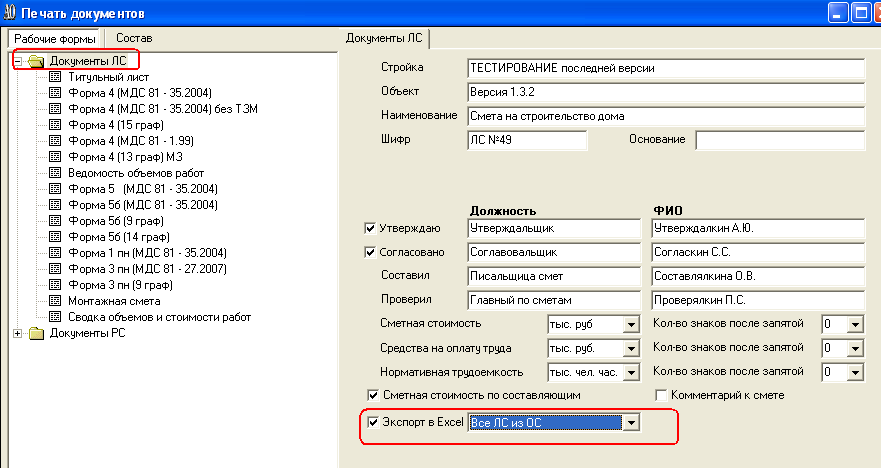This screenshot has height=468, width=881.
Task: Open decimals dropdown for Нормативная трудоемкость row
Action: [x=855, y=372]
